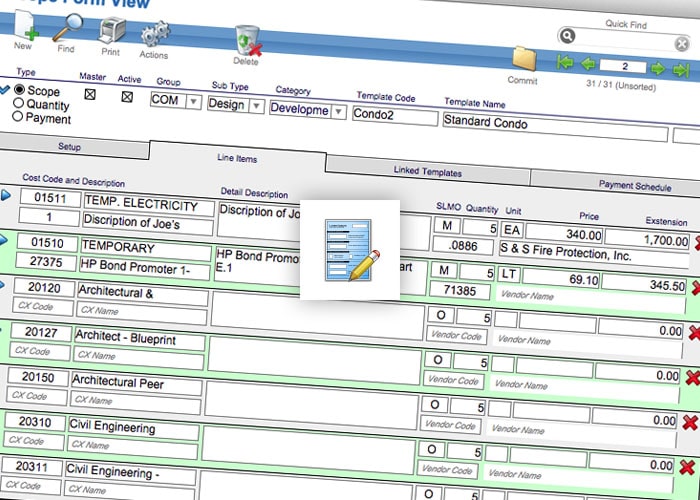The height and width of the screenshot is (500, 700).
Task: Click the form edit pencil icon
Action: pos(352,250)
